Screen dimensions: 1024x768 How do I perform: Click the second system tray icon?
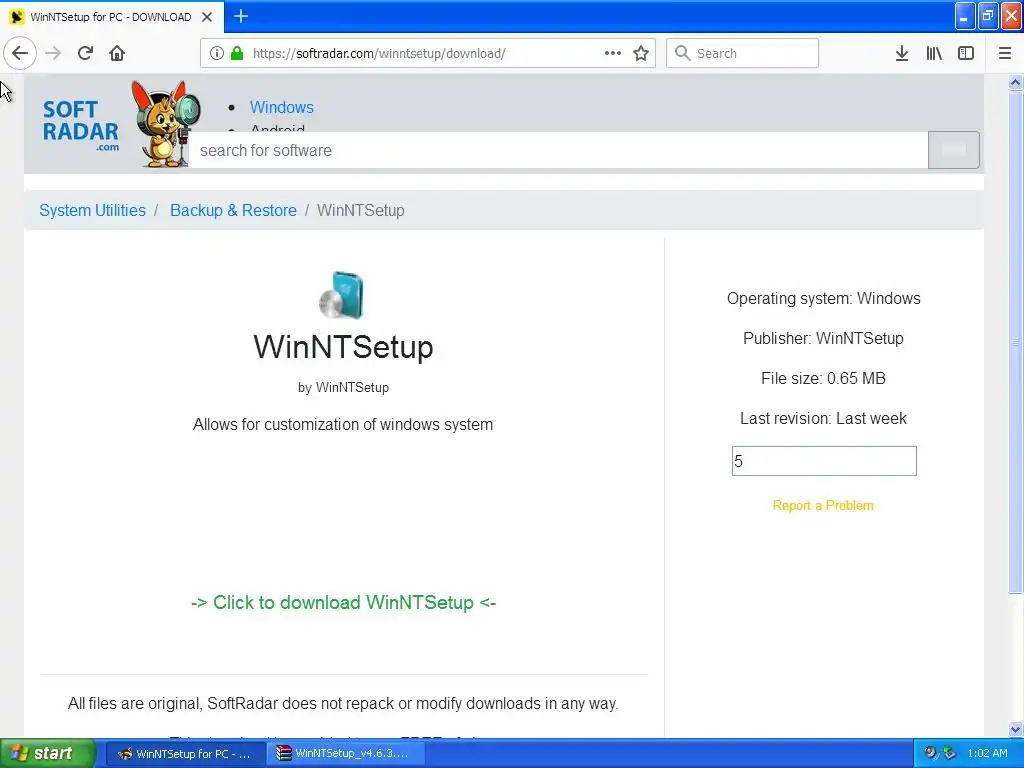tap(950, 754)
